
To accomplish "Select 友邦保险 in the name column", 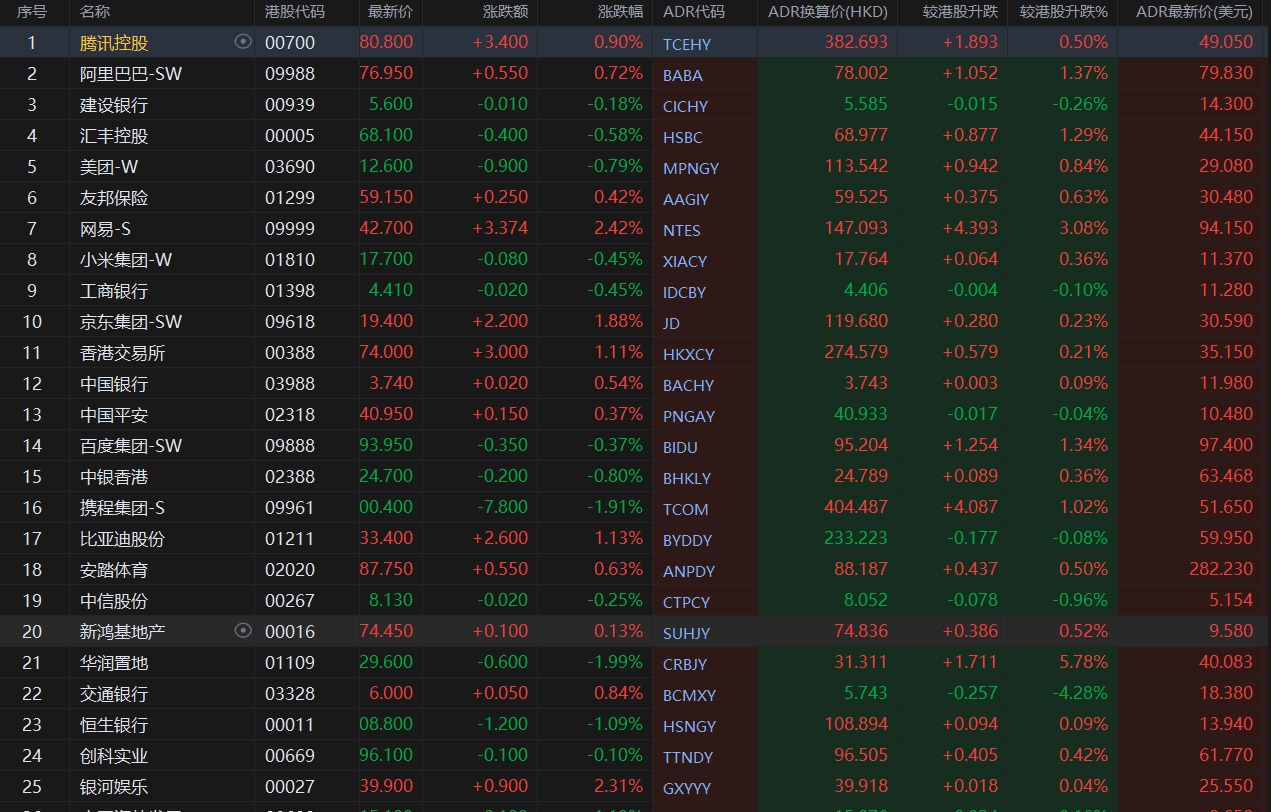I will click(x=114, y=198).
